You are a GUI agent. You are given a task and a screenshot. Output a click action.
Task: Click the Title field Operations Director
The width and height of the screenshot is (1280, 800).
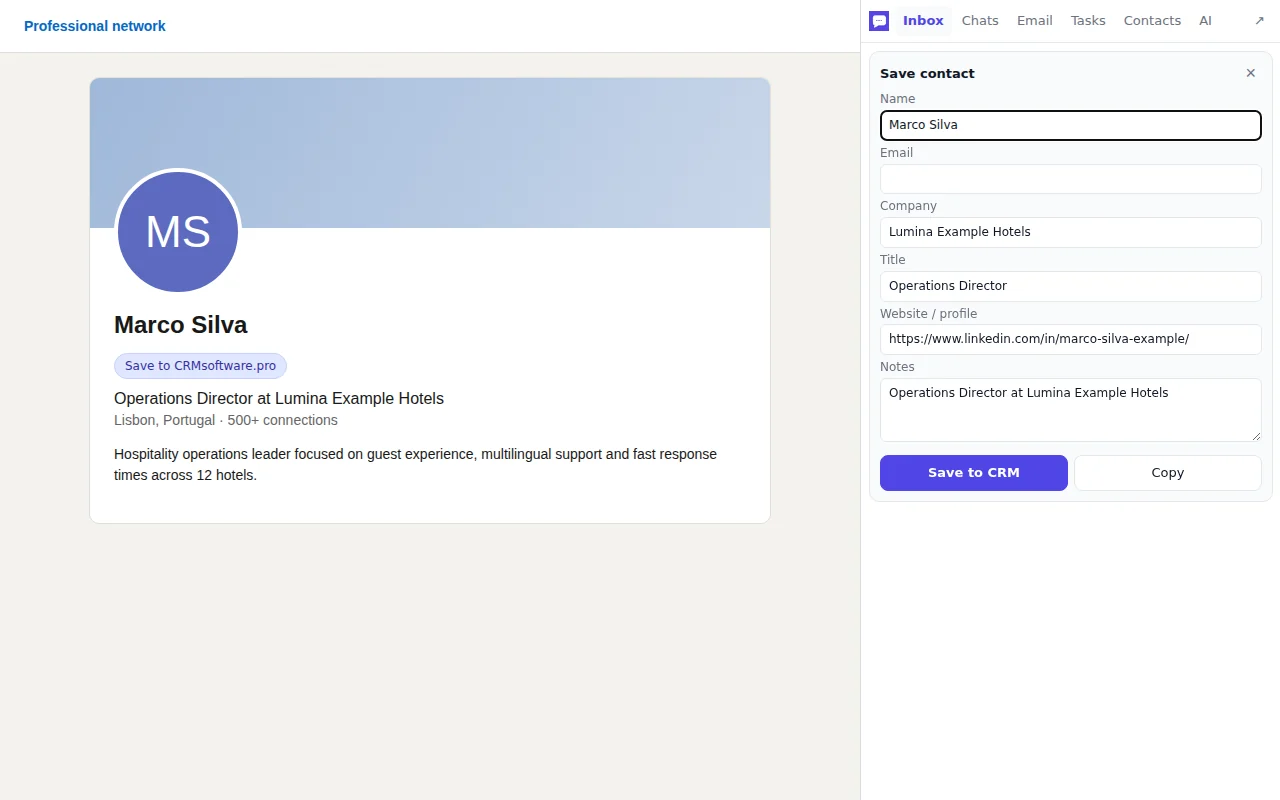tap(1071, 286)
